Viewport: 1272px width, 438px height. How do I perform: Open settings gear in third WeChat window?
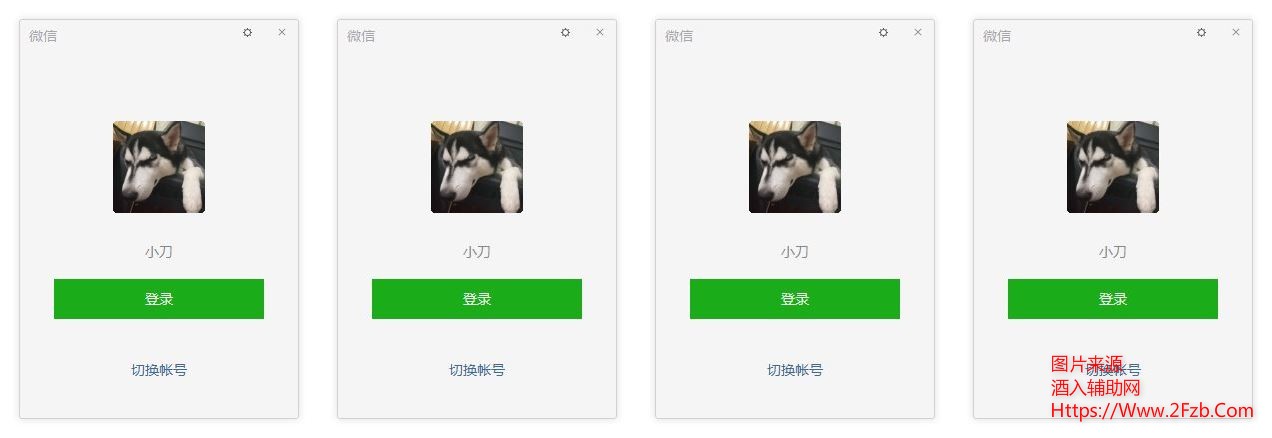(884, 32)
